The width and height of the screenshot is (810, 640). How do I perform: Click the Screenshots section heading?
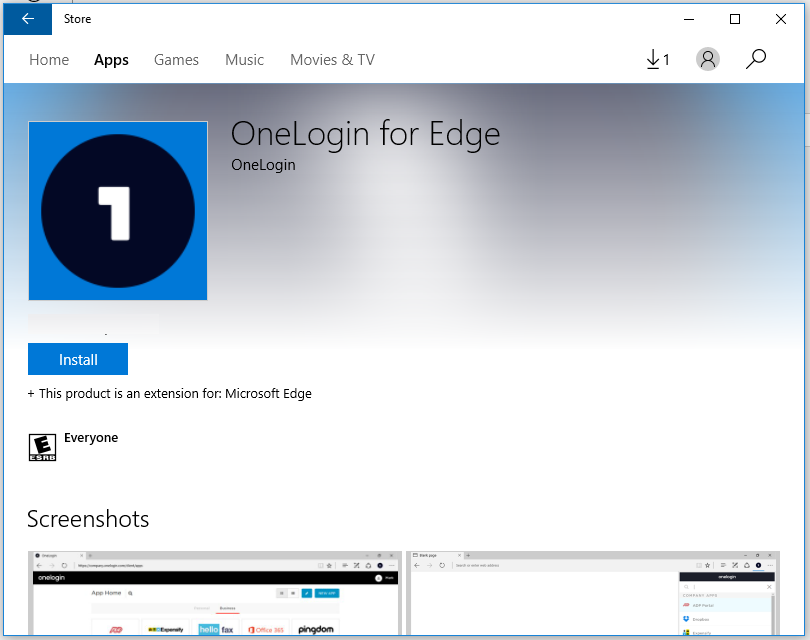88,519
